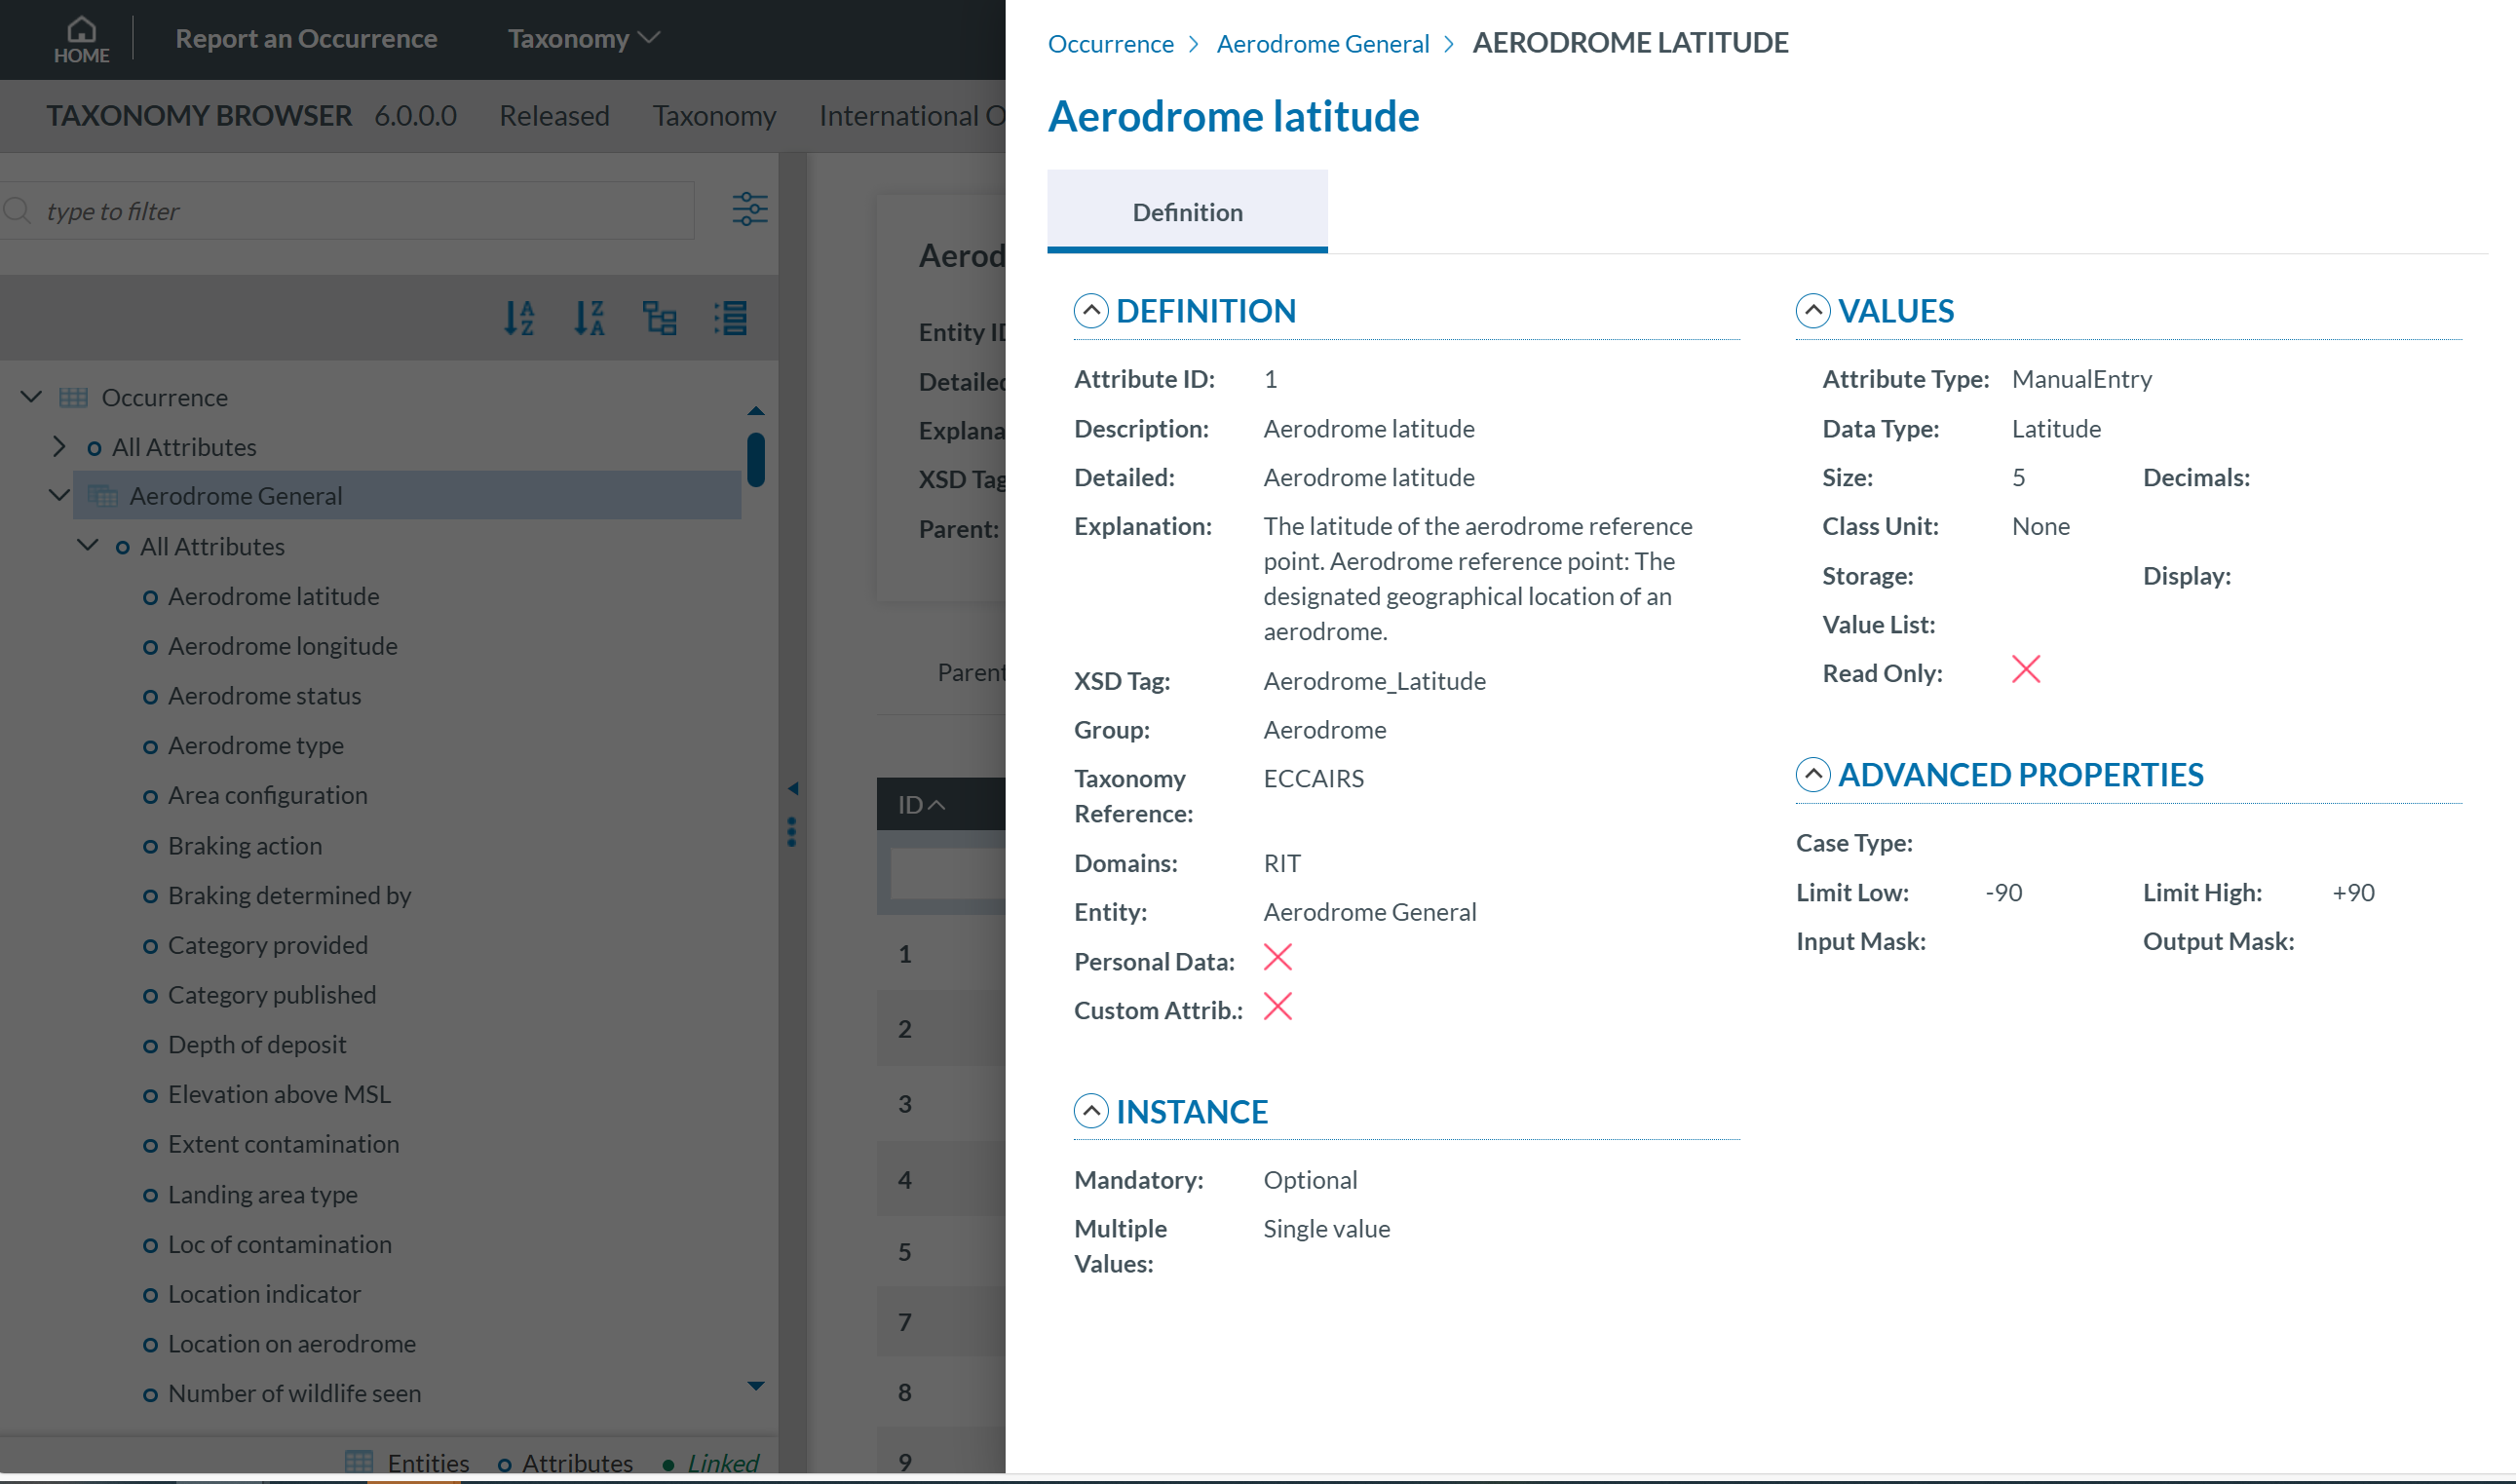Open the filter settings sliders icon

pos(749,210)
